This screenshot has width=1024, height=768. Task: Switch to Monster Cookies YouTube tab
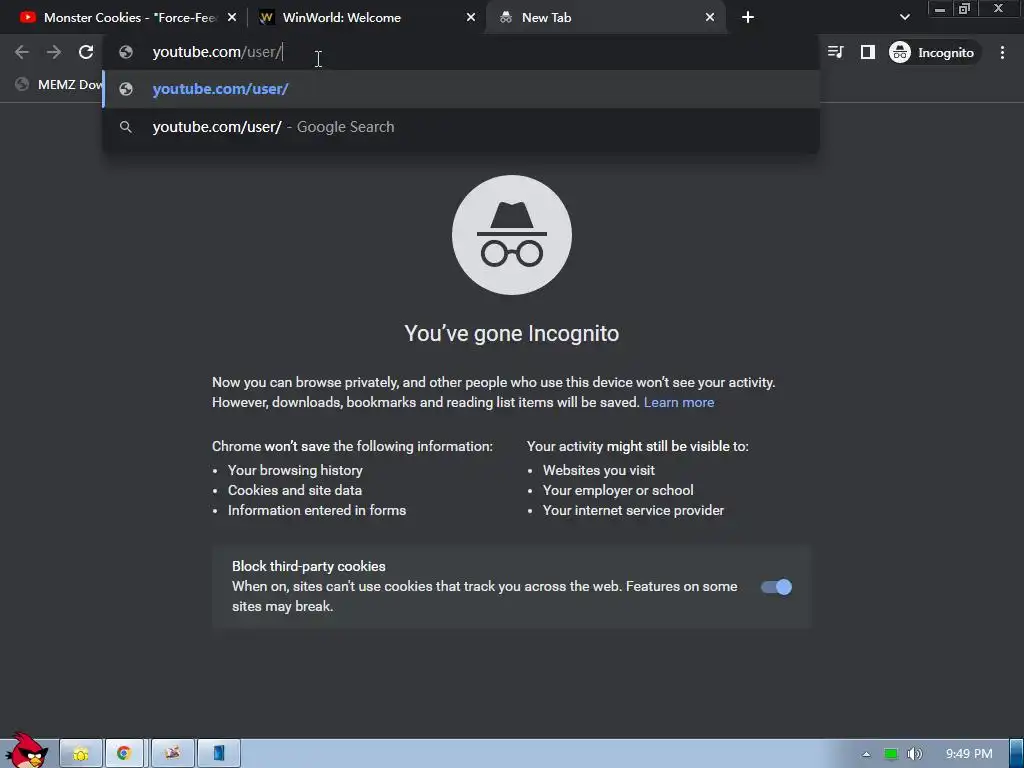(x=129, y=18)
